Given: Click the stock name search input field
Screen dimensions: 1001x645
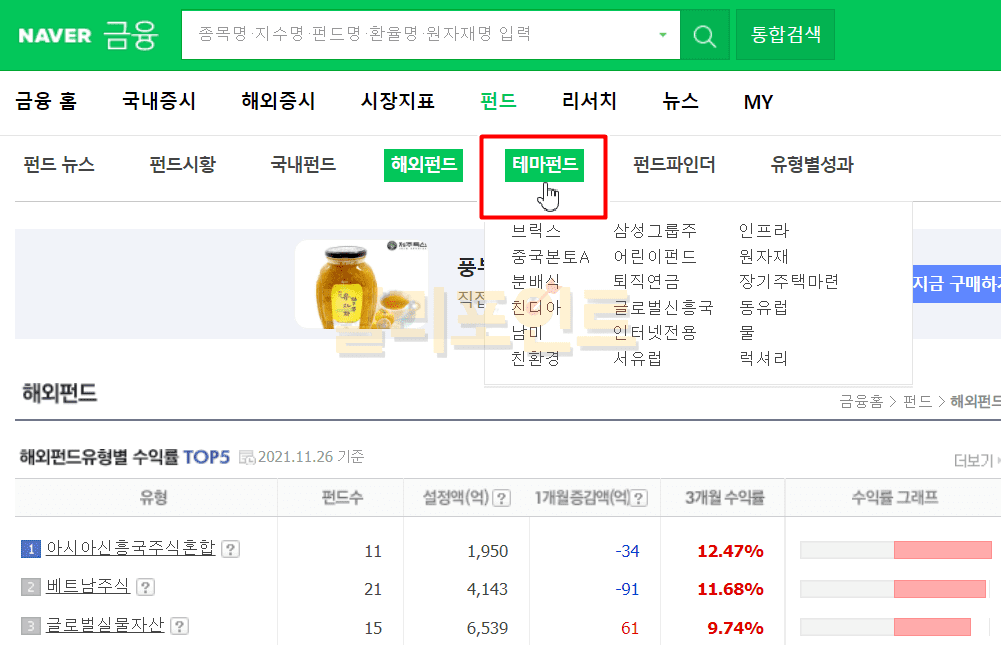Looking at the screenshot, I should [x=420, y=35].
